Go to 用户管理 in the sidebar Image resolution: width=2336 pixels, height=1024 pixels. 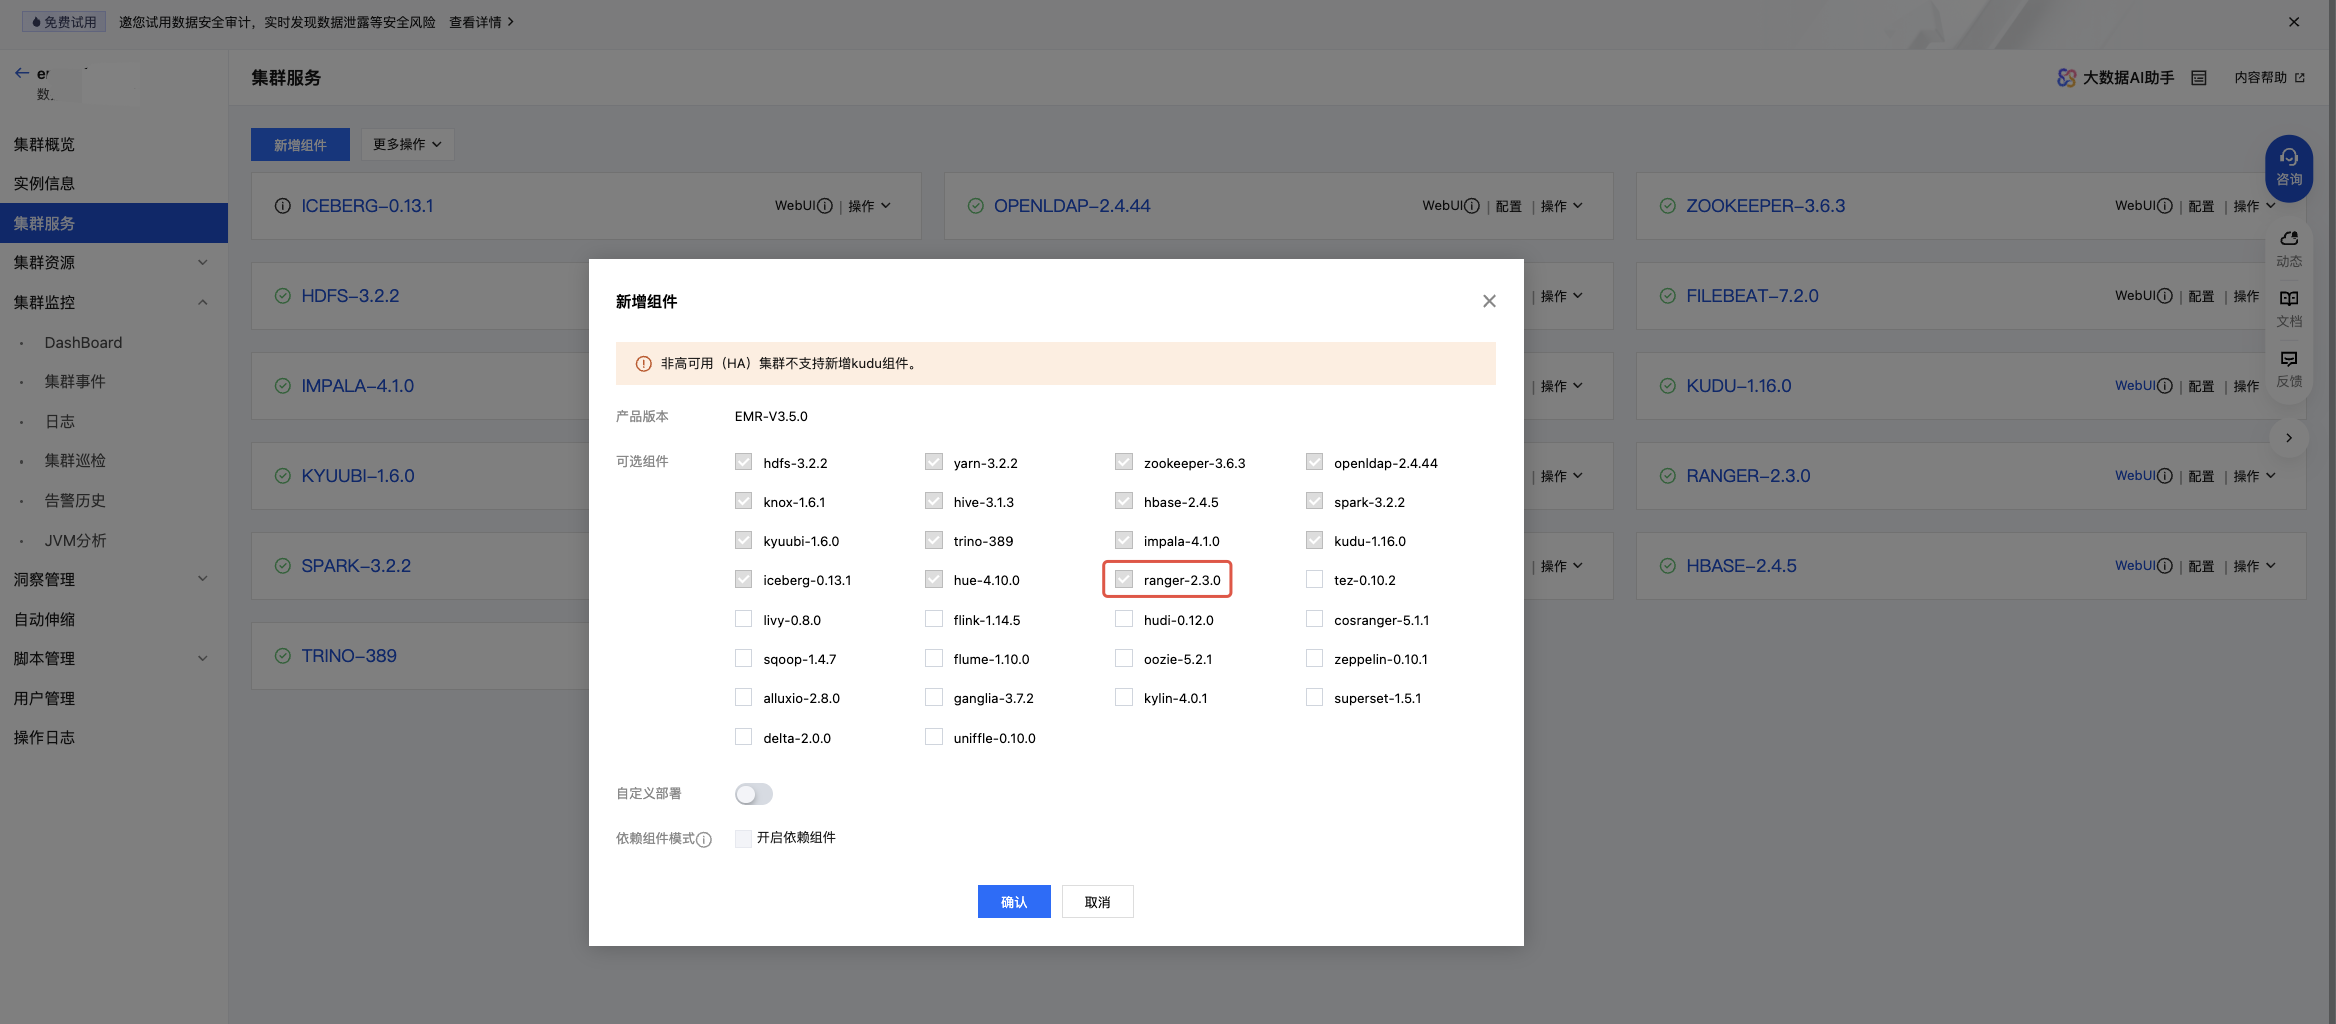click(x=45, y=698)
